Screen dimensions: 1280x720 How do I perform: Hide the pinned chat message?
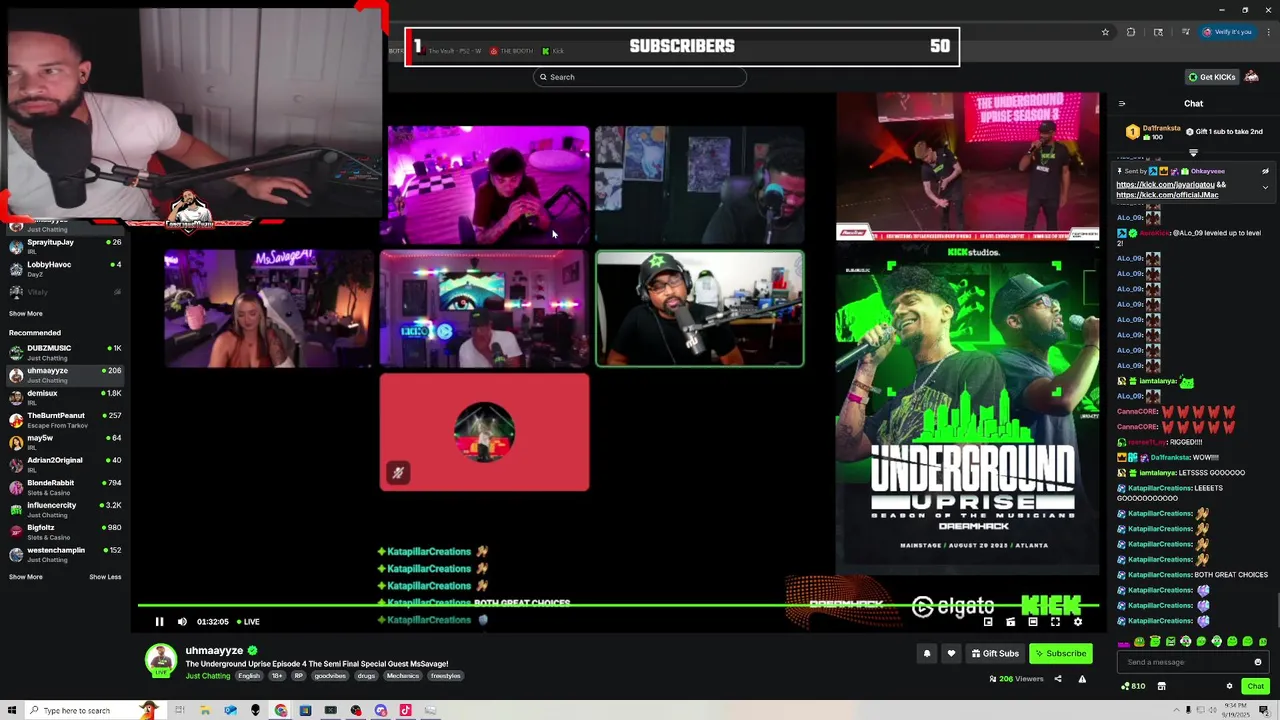1265,171
